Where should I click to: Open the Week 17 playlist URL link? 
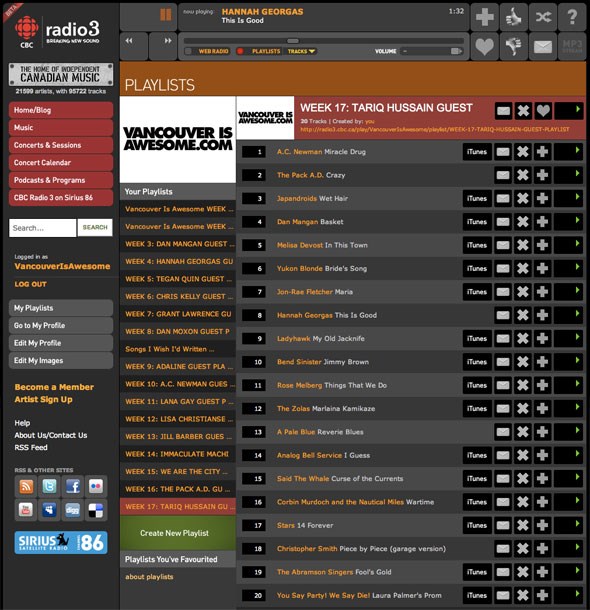click(x=435, y=129)
